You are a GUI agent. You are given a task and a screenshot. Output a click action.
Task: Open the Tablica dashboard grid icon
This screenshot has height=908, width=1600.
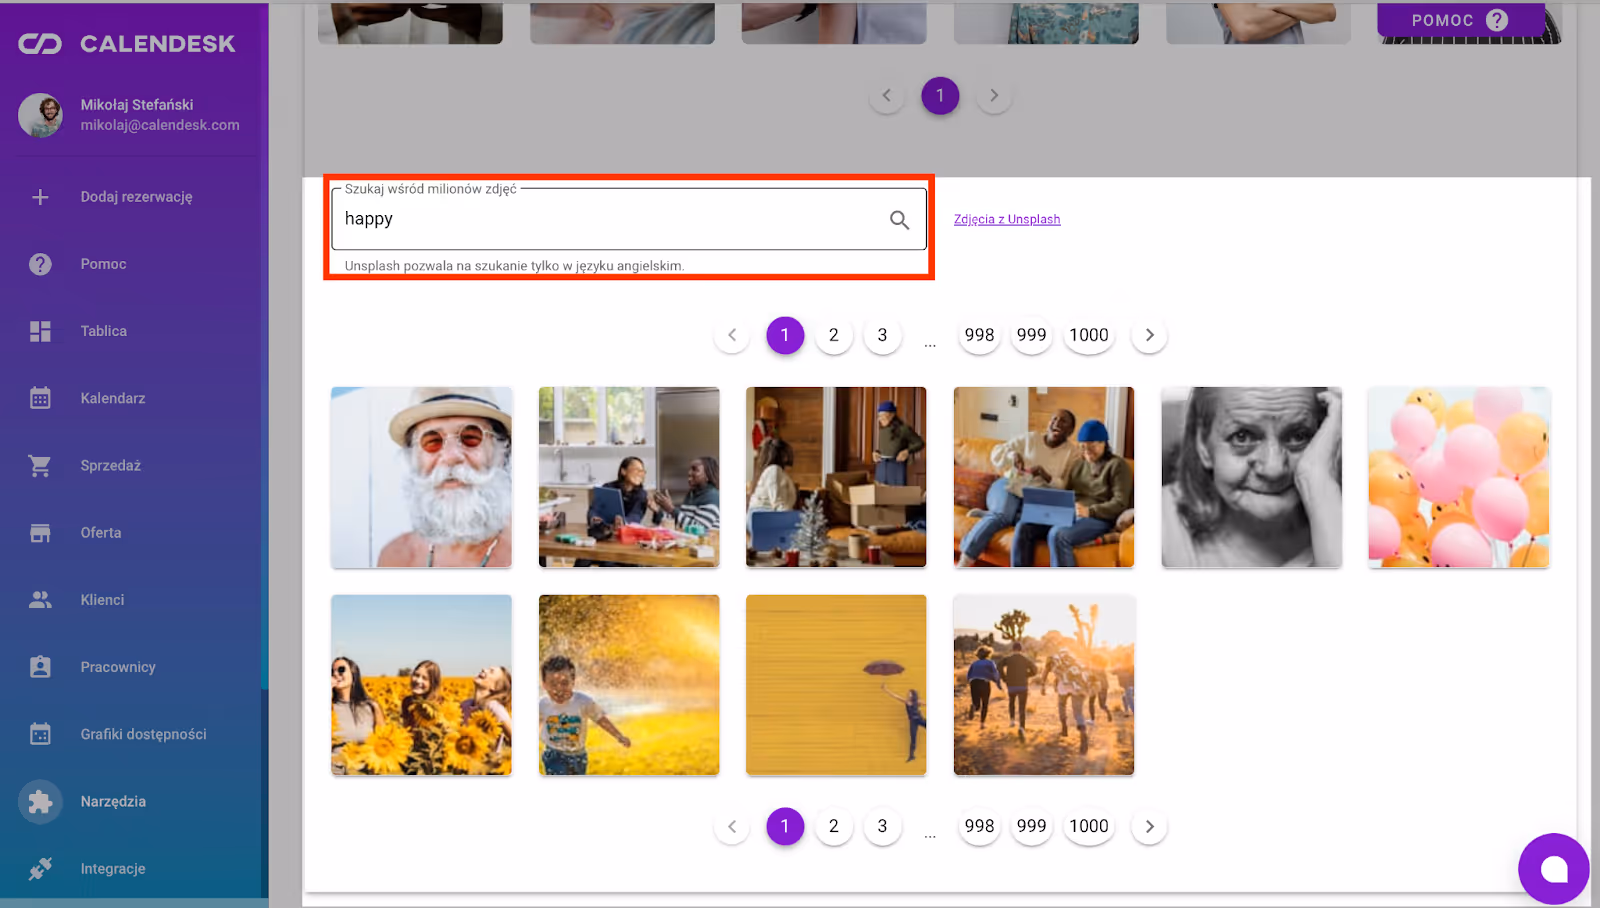click(40, 330)
